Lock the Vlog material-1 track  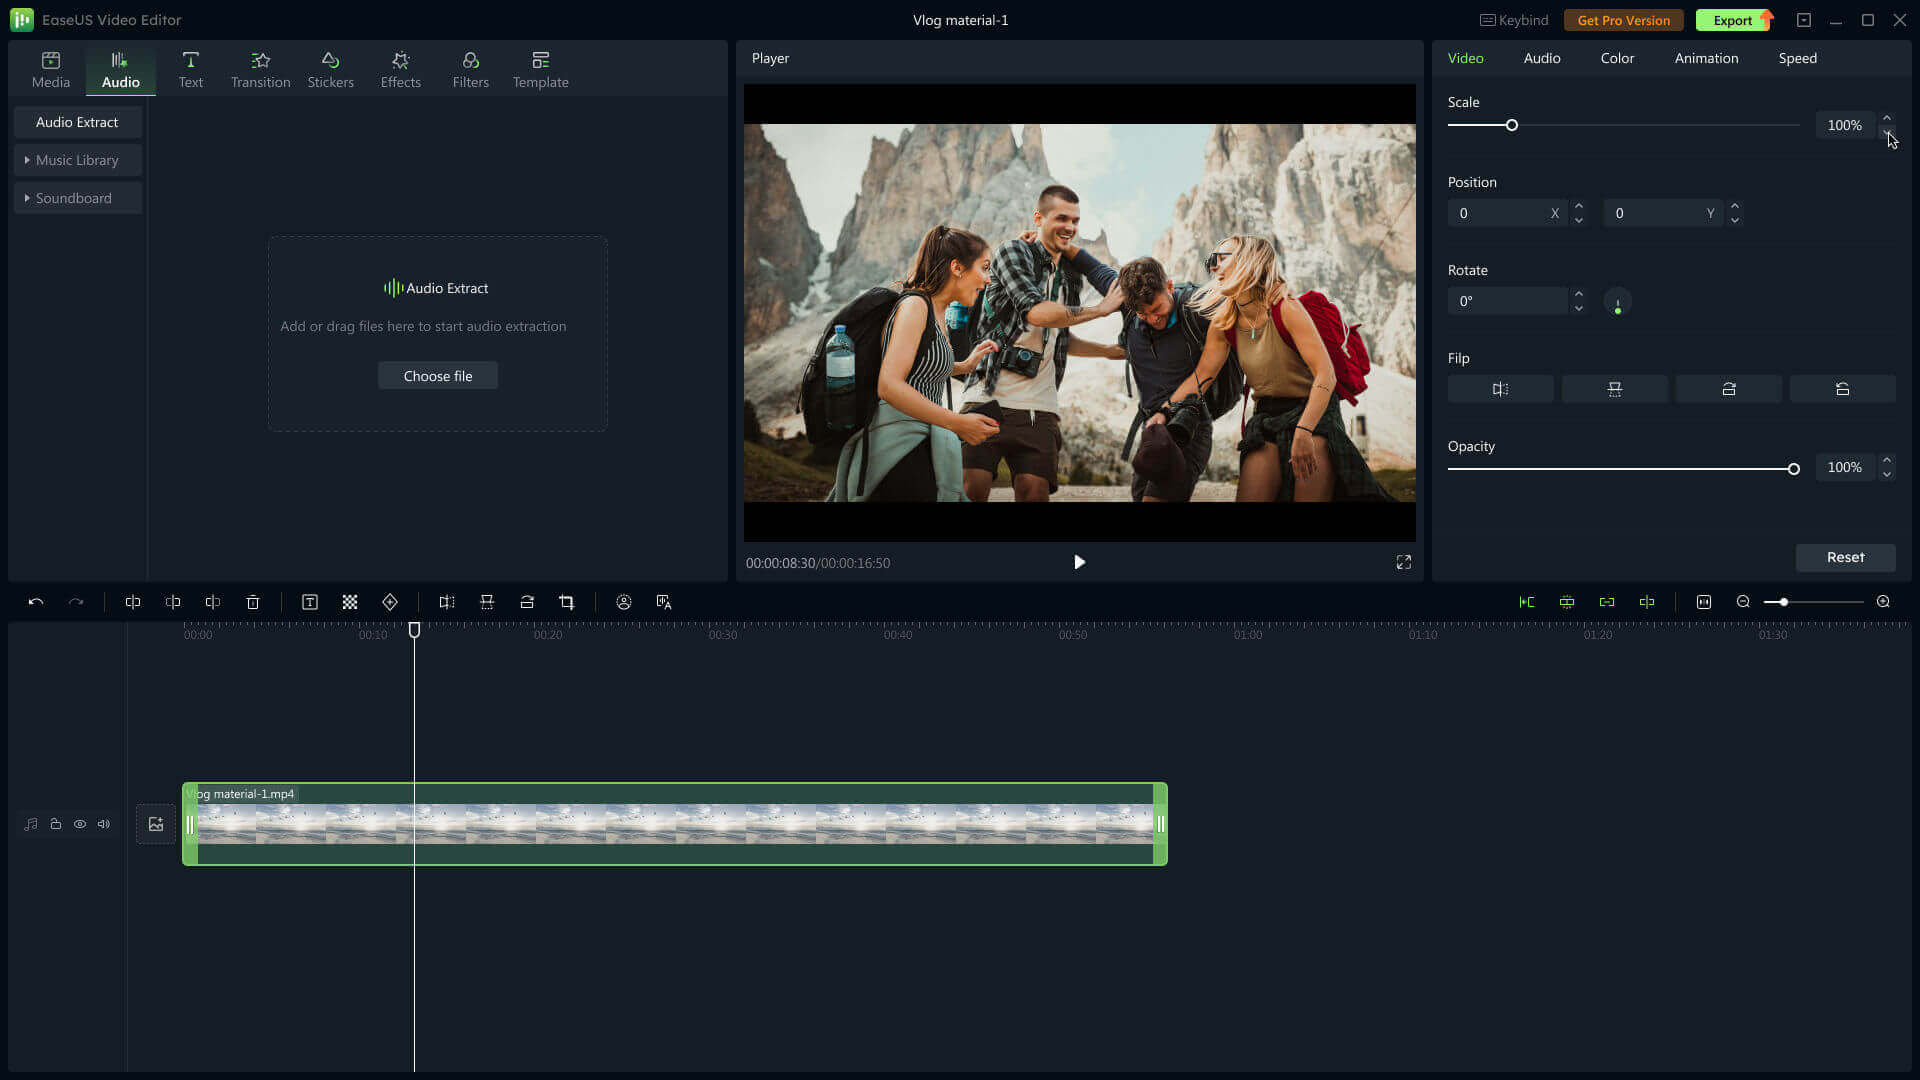[55, 824]
